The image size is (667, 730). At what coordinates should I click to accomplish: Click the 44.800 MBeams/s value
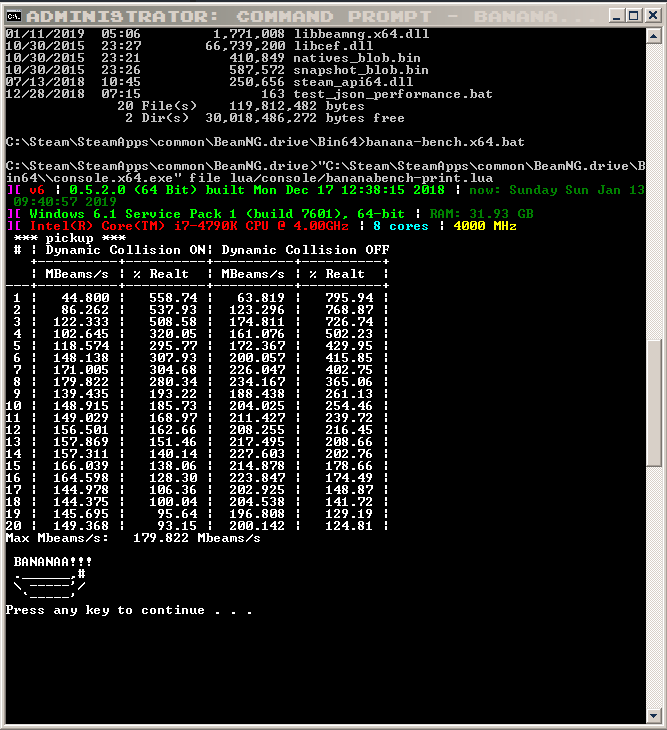(86, 298)
